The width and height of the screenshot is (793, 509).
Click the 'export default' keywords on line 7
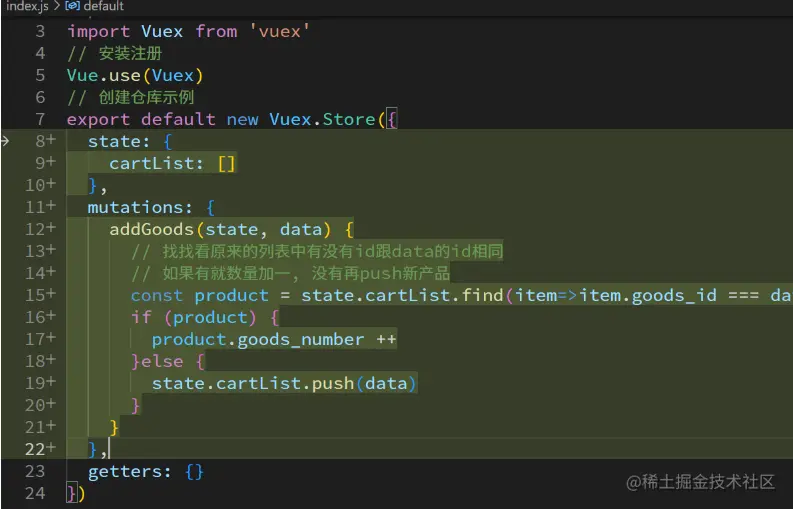click(x=141, y=119)
